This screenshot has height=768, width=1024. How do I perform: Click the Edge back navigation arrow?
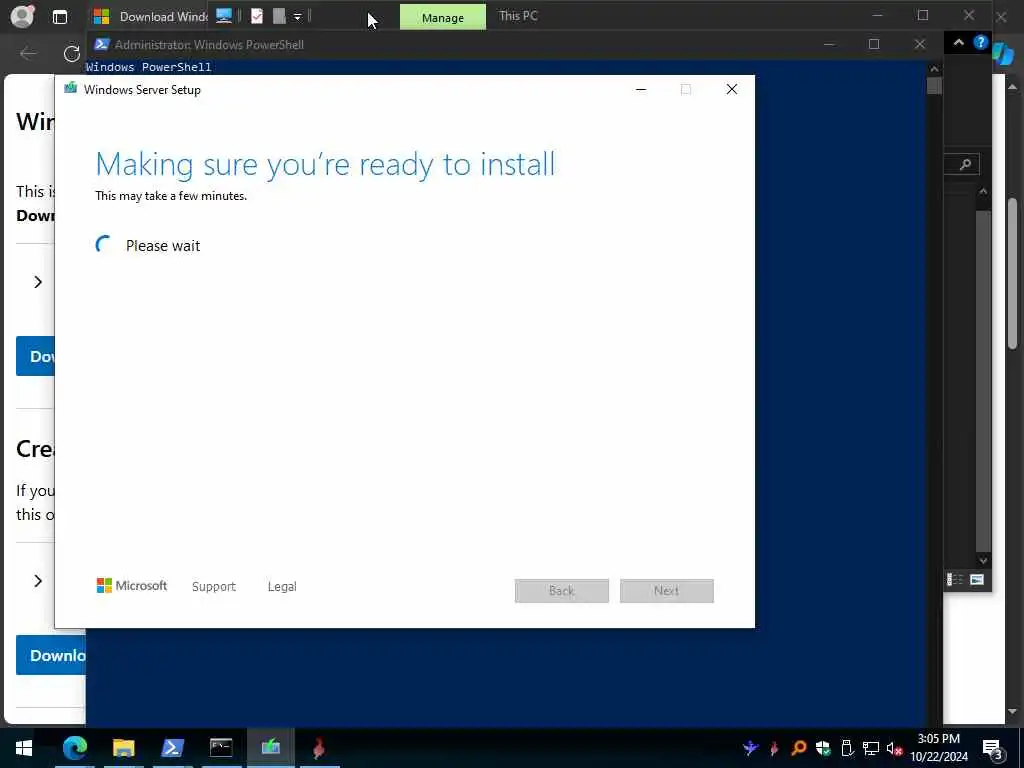coord(28,53)
